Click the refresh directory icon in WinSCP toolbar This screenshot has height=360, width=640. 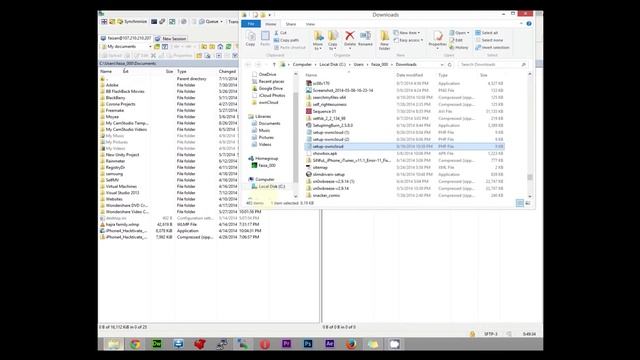(x=229, y=47)
